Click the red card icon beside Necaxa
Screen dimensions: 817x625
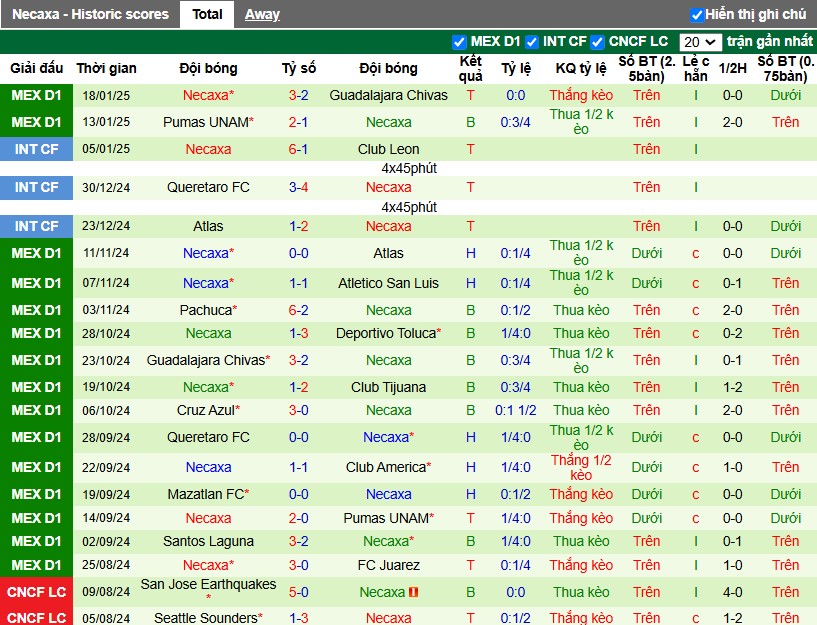(x=414, y=592)
